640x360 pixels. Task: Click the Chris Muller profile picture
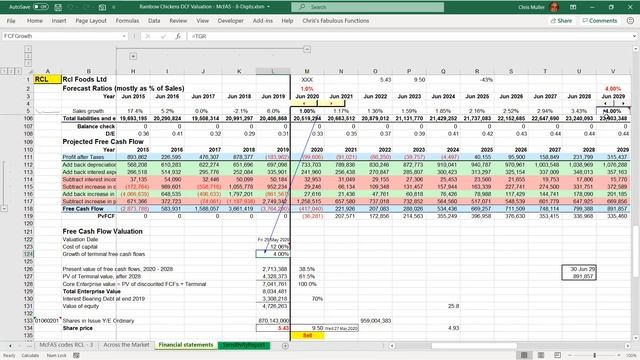click(554, 7)
